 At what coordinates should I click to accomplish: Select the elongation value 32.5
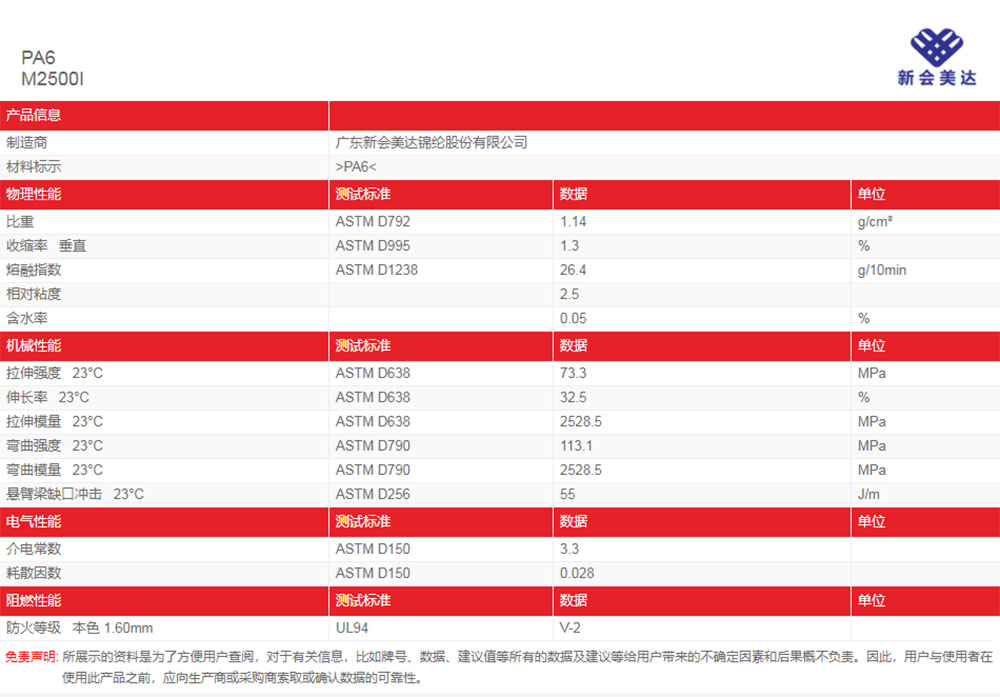click(573, 397)
